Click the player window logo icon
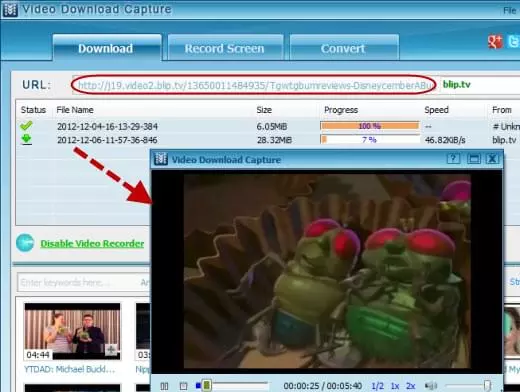 click(x=161, y=159)
